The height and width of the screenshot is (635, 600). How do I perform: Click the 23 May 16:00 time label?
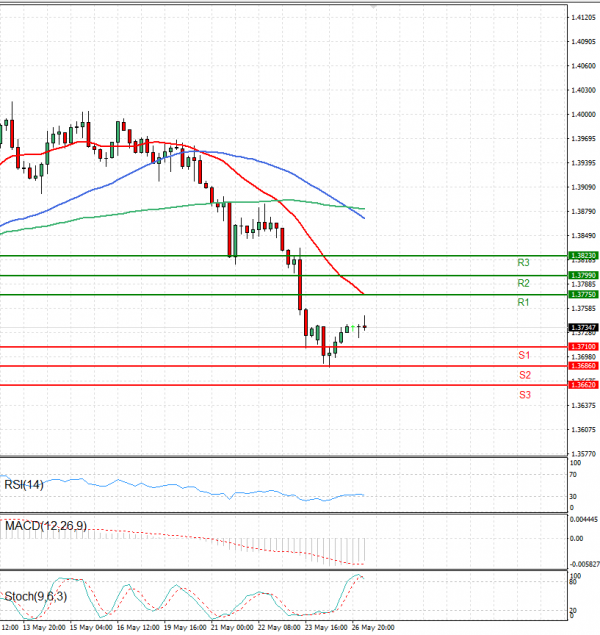326,627
